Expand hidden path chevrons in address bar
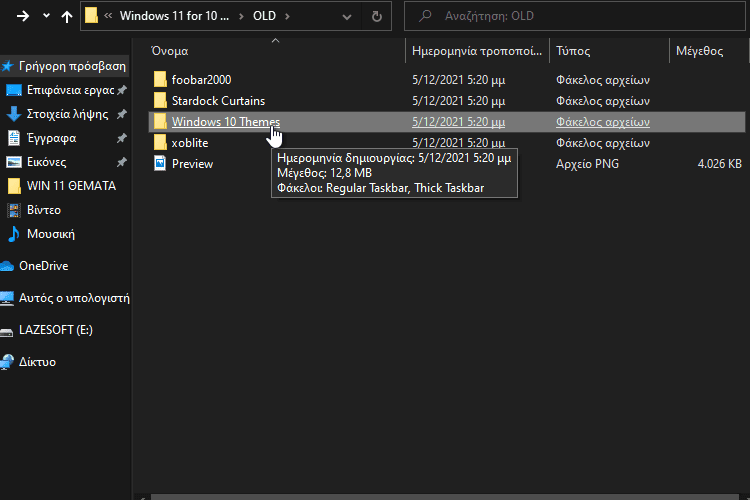 click(x=108, y=16)
